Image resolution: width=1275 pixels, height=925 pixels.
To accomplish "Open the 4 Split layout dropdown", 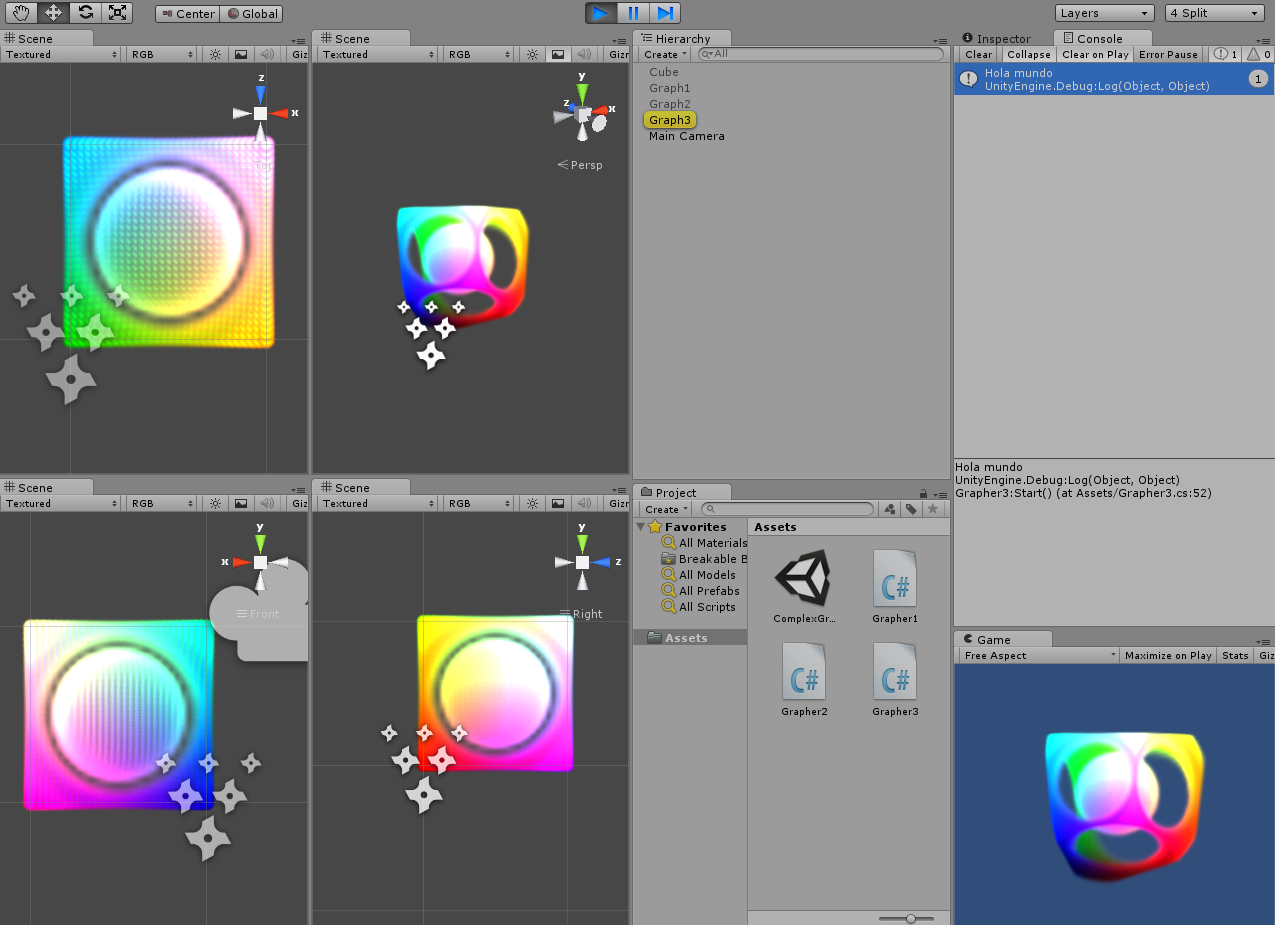I will coord(1213,12).
